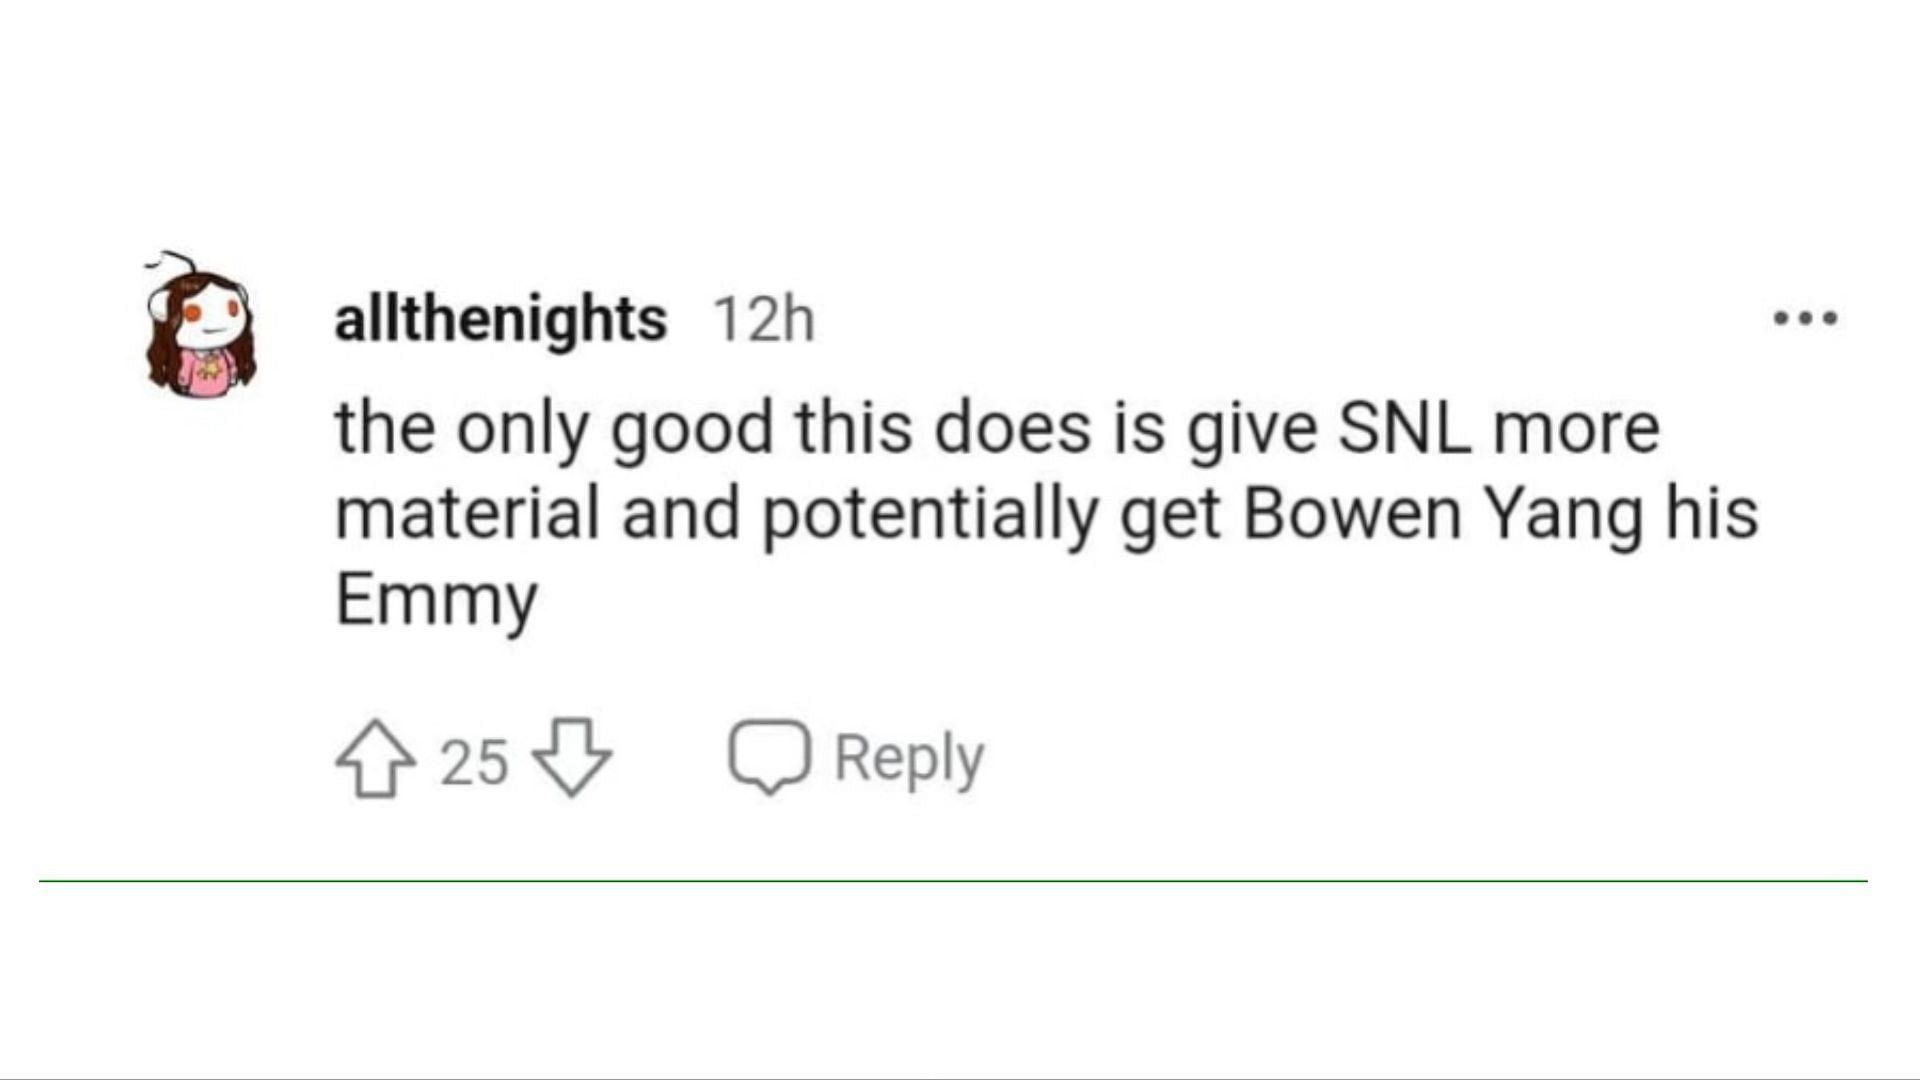The width and height of the screenshot is (1920, 1080).
Task: Open the three-dot comment options menu
Action: 1805,319
